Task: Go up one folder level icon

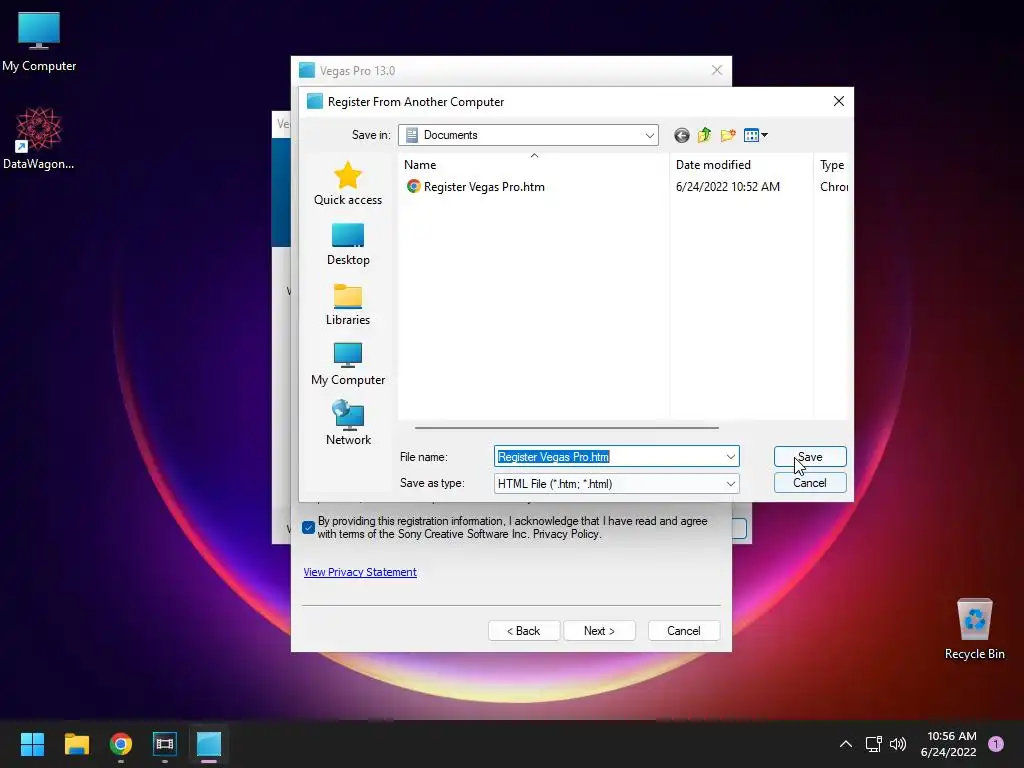Action: pyautogui.click(x=704, y=135)
